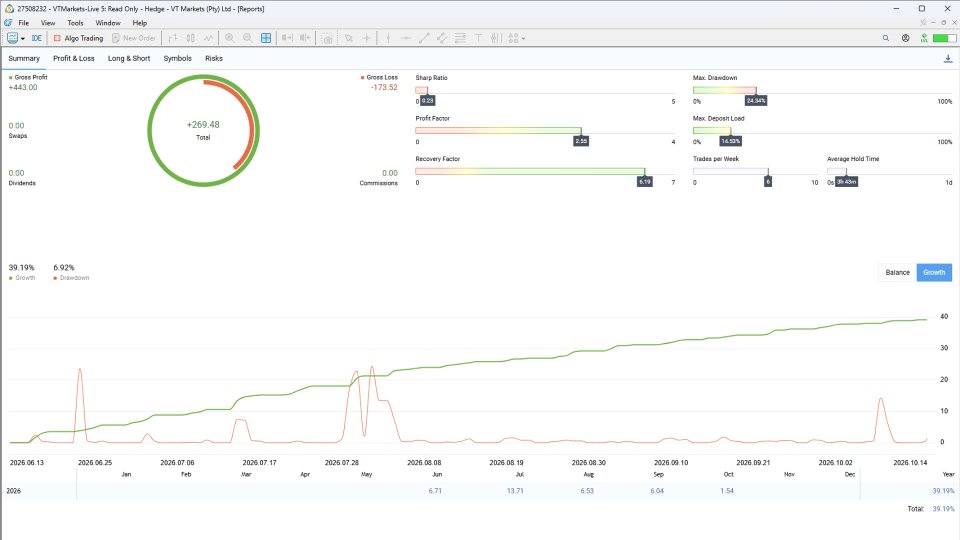The width and height of the screenshot is (960, 540).
Task: Click the Jul 13.71 monthly cell
Action: pyautogui.click(x=515, y=491)
